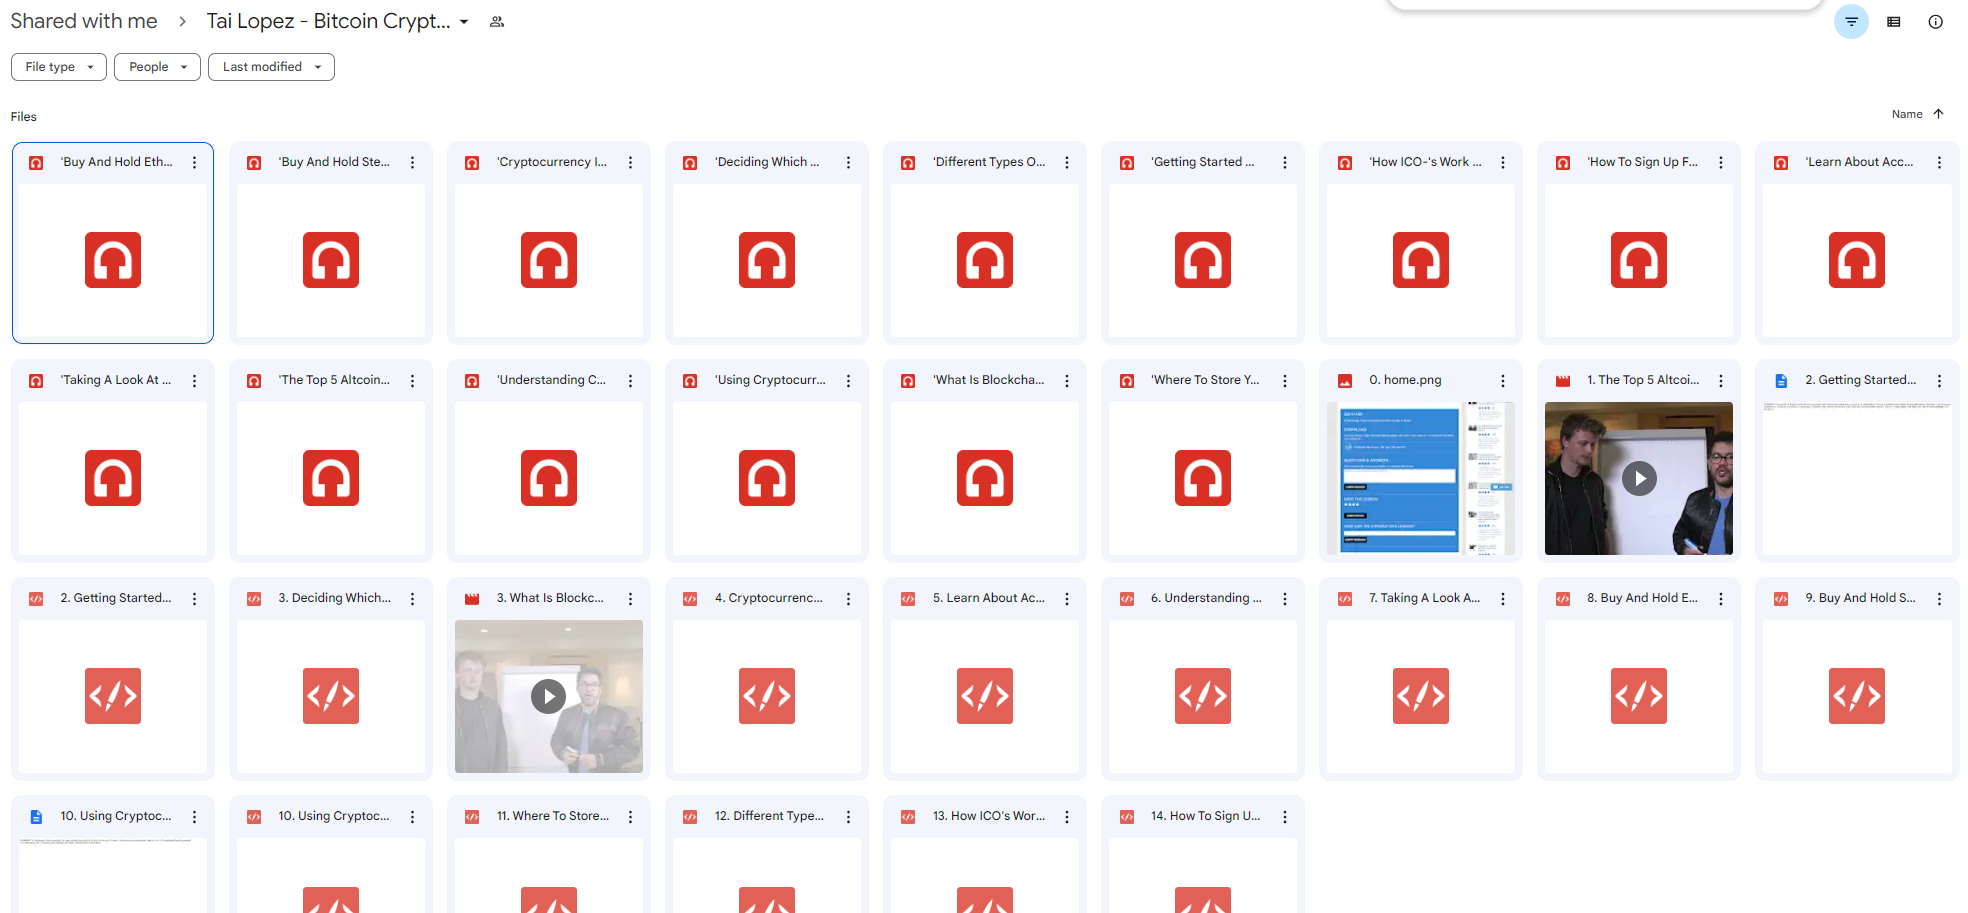Click the image file icon beside 0. home.png
Image resolution: width=1968 pixels, height=913 pixels.
coord(1345,381)
